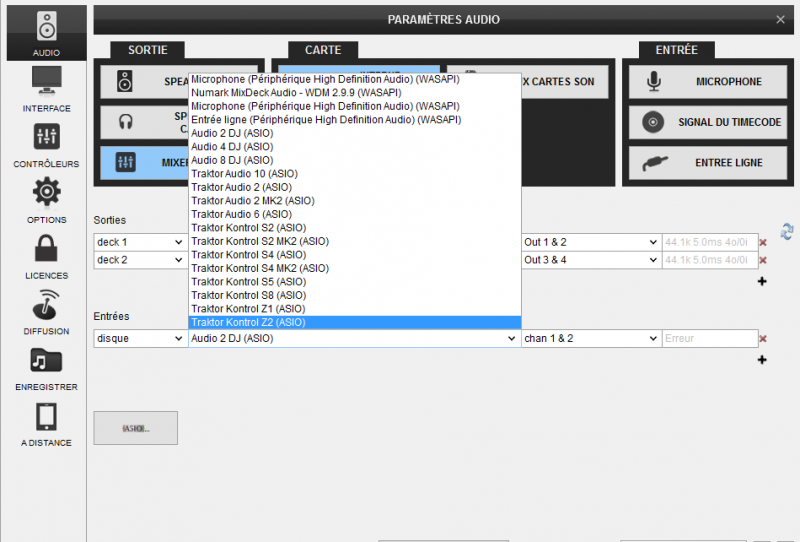Open the Contrôleurs settings section
This screenshot has width=800, height=542.
tap(46, 145)
